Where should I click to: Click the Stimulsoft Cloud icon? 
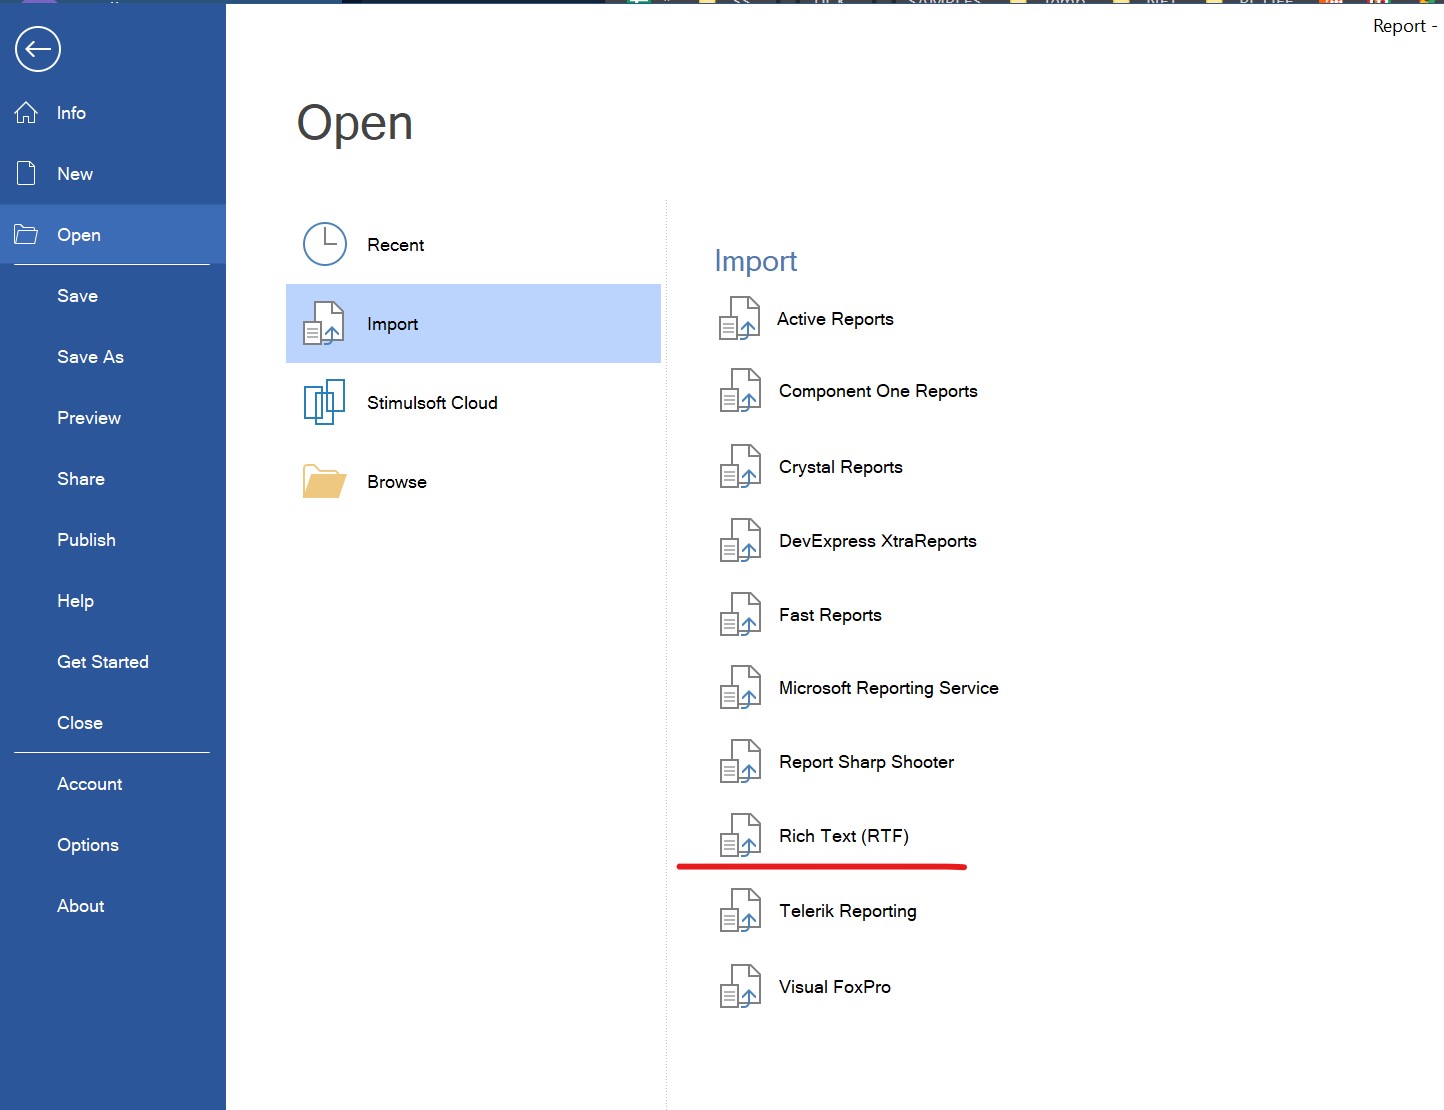(324, 402)
